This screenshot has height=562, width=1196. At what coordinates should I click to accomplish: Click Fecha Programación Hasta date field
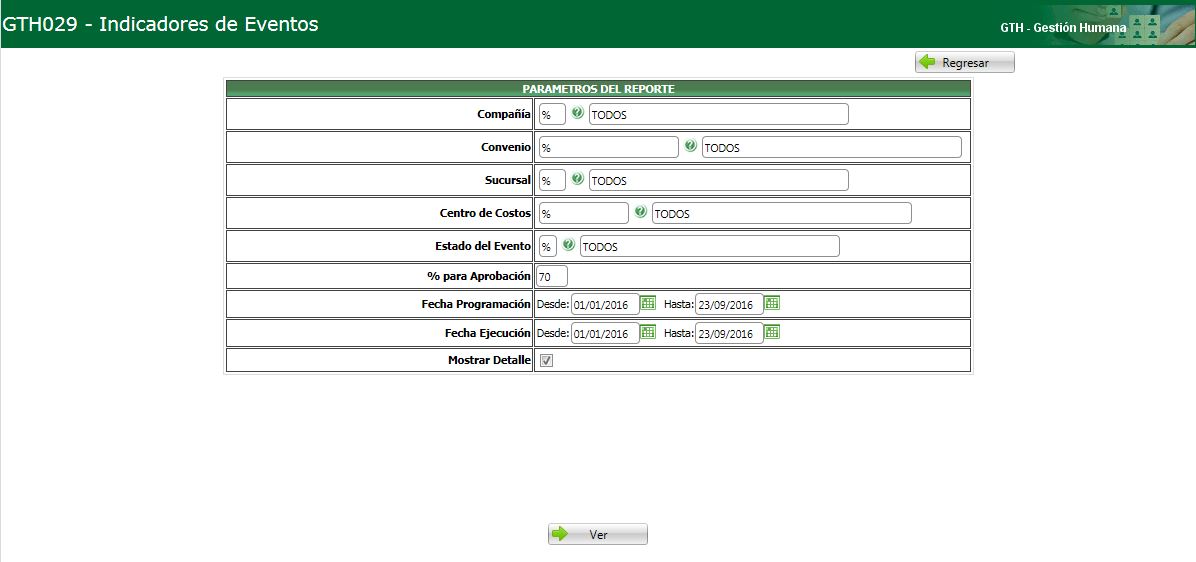tap(729, 304)
